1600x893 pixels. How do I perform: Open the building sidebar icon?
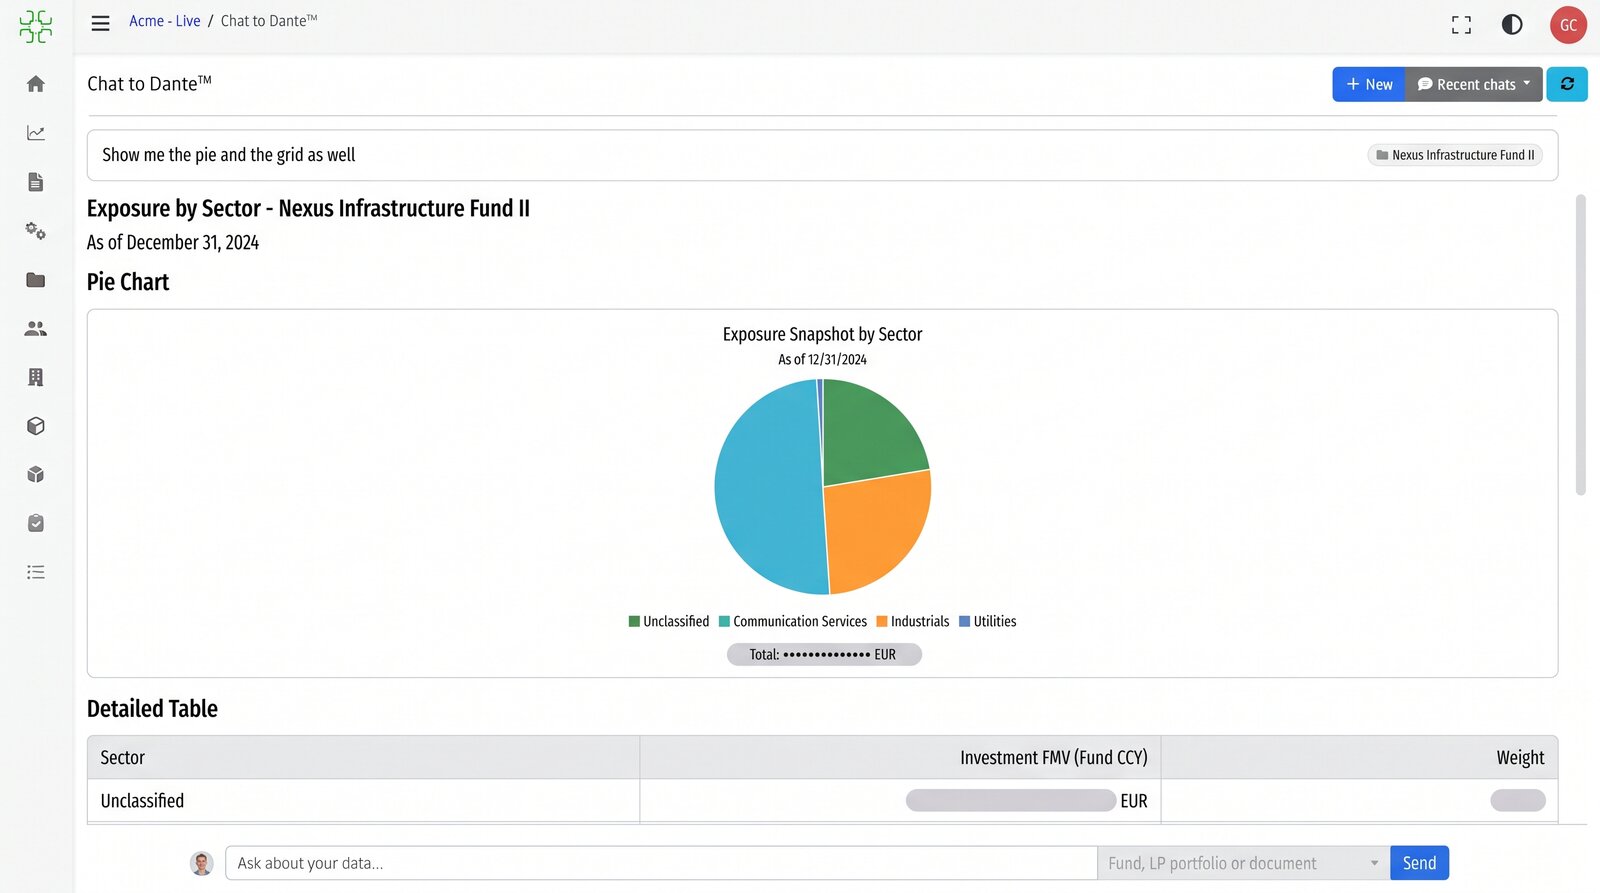click(x=36, y=377)
